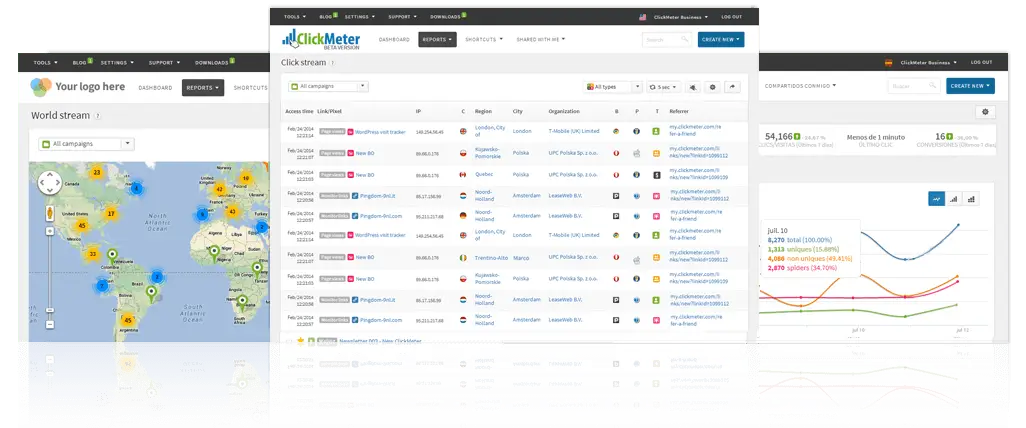This screenshot has height=428, width=1026.
Task: Open Downloads link in Click stream window
Action: [448, 16]
